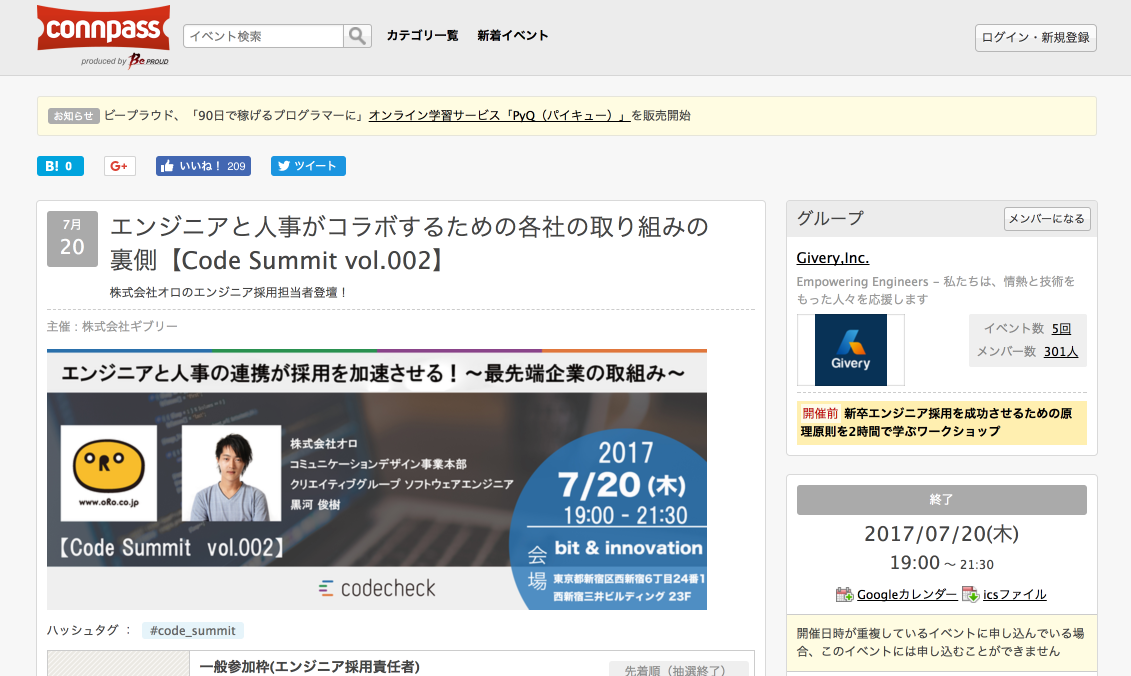Open カテゴリ一覧 menu item

click(422, 35)
